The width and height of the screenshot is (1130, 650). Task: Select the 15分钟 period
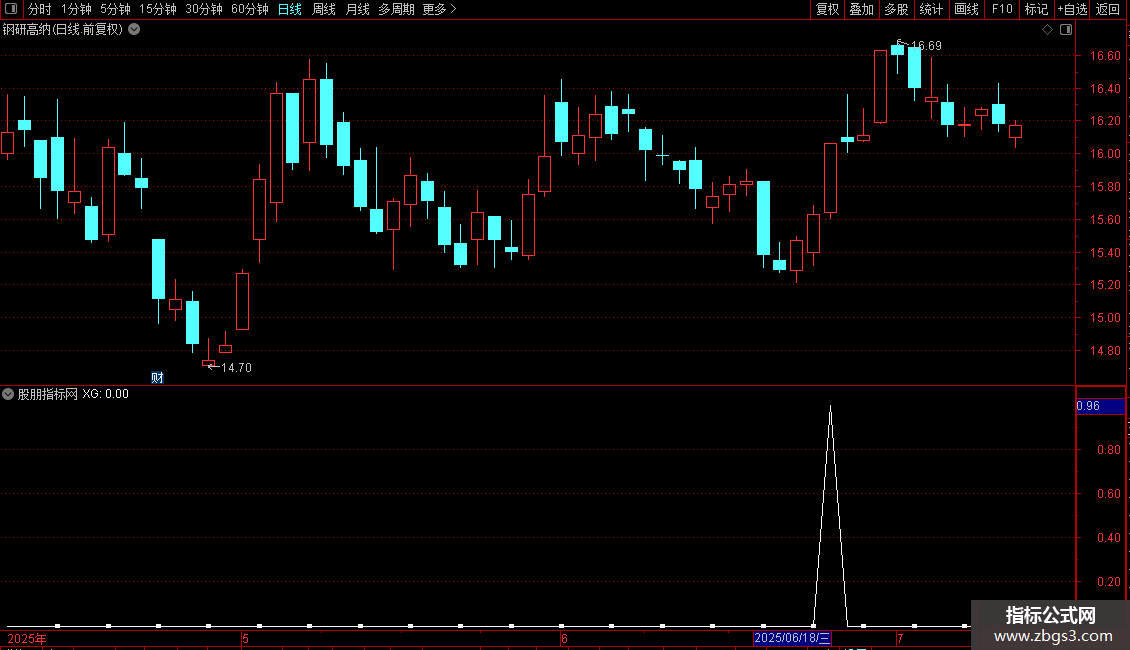pos(158,9)
